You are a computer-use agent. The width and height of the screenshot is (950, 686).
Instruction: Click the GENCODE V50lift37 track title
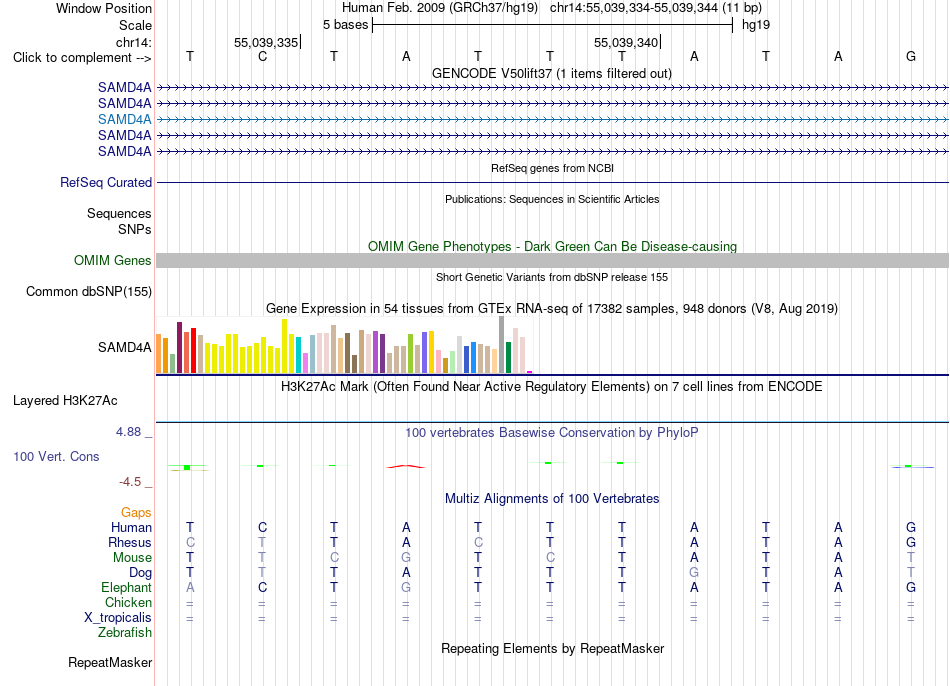pos(551,73)
